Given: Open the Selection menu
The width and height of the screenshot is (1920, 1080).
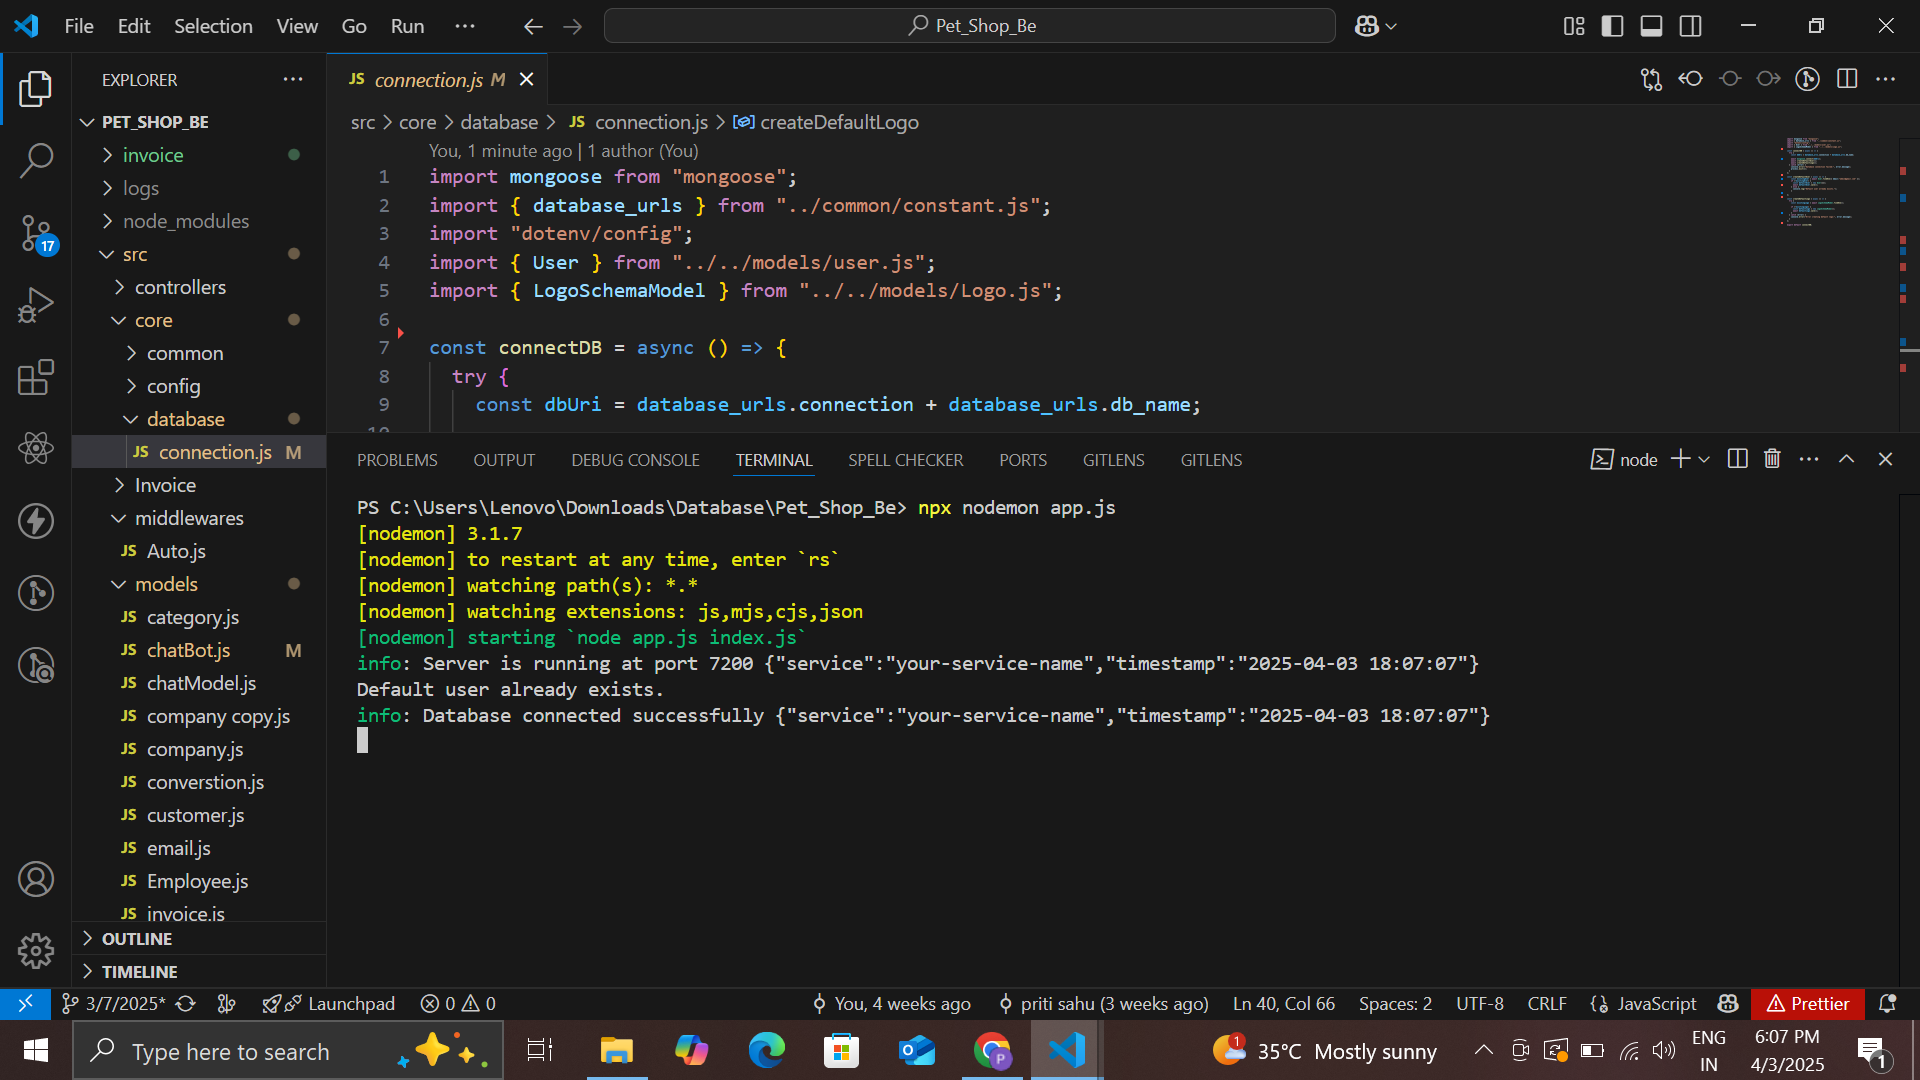Looking at the screenshot, I should [x=213, y=26].
